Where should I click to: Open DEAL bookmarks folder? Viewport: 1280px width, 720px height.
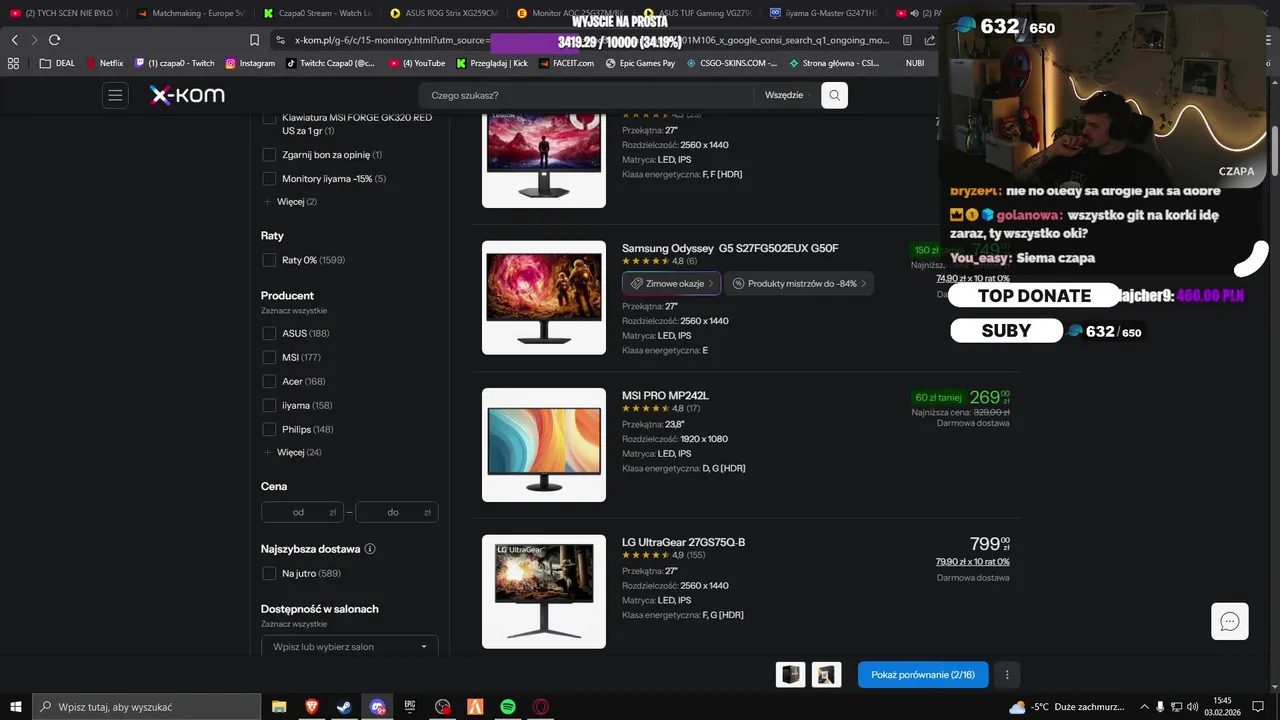(57, 63)
